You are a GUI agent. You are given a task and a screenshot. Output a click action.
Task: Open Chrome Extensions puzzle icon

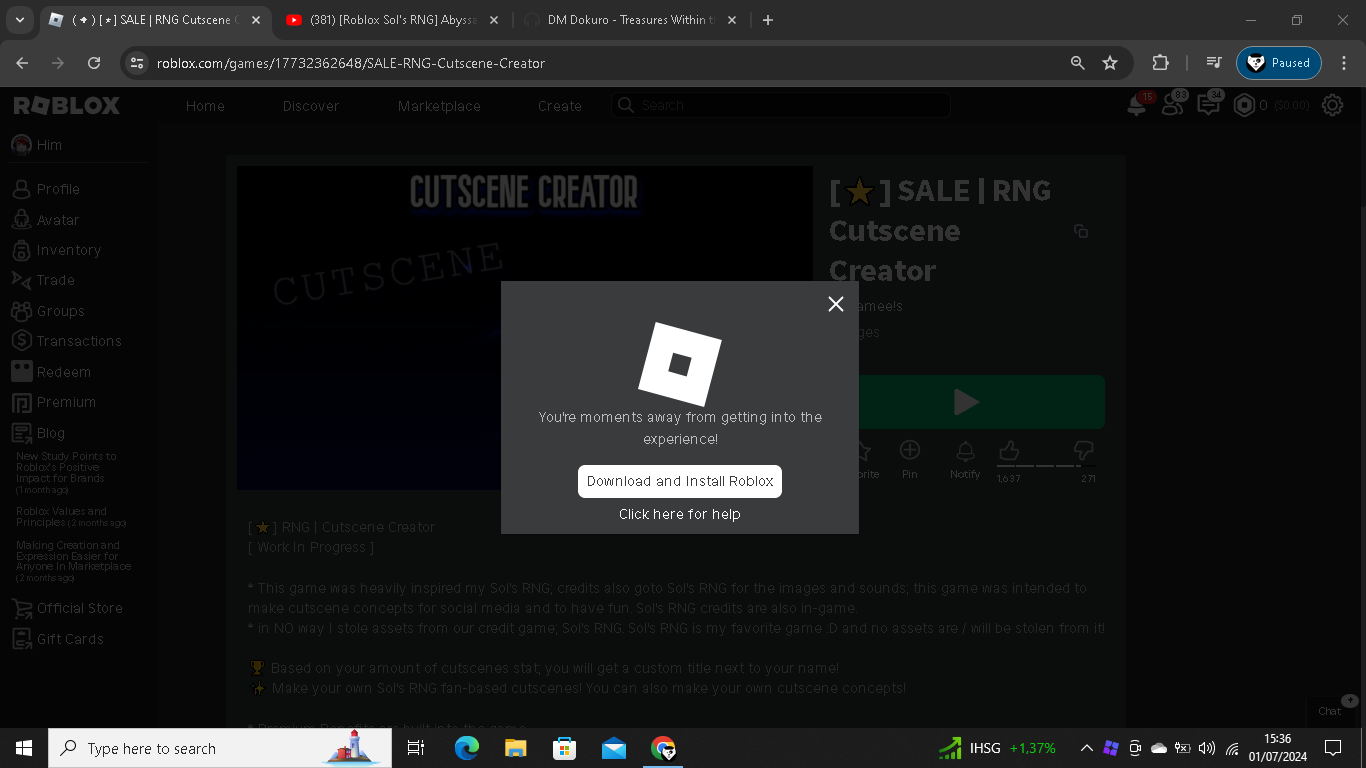[1160, 63]
